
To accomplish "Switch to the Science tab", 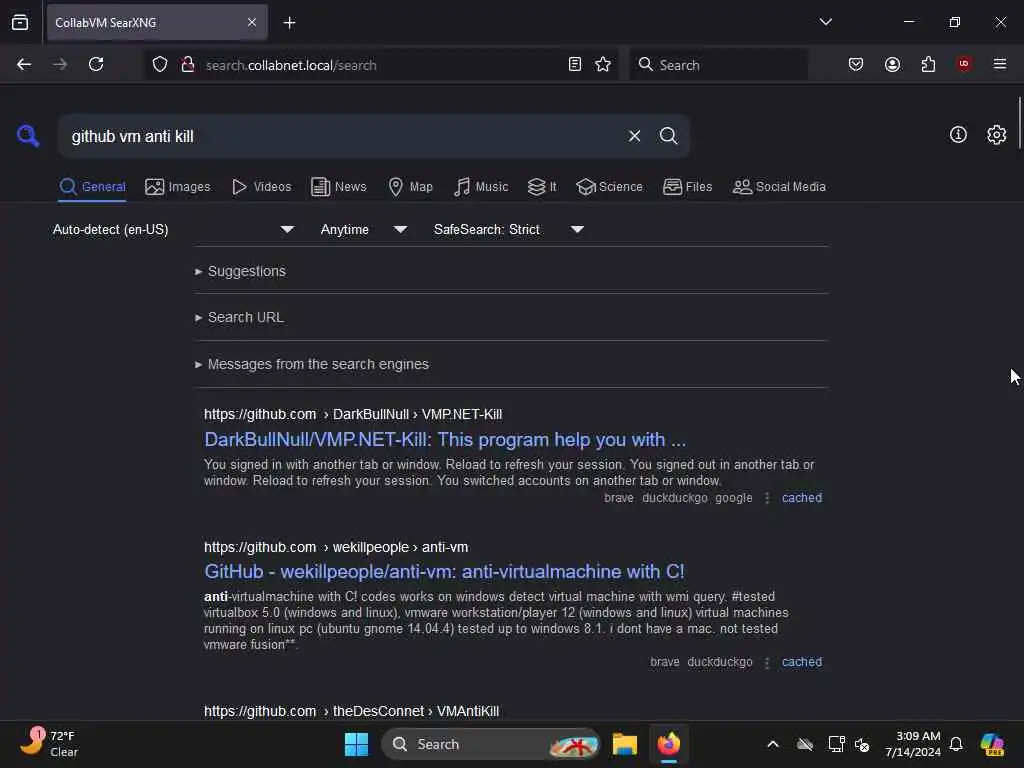I will 609,187.
